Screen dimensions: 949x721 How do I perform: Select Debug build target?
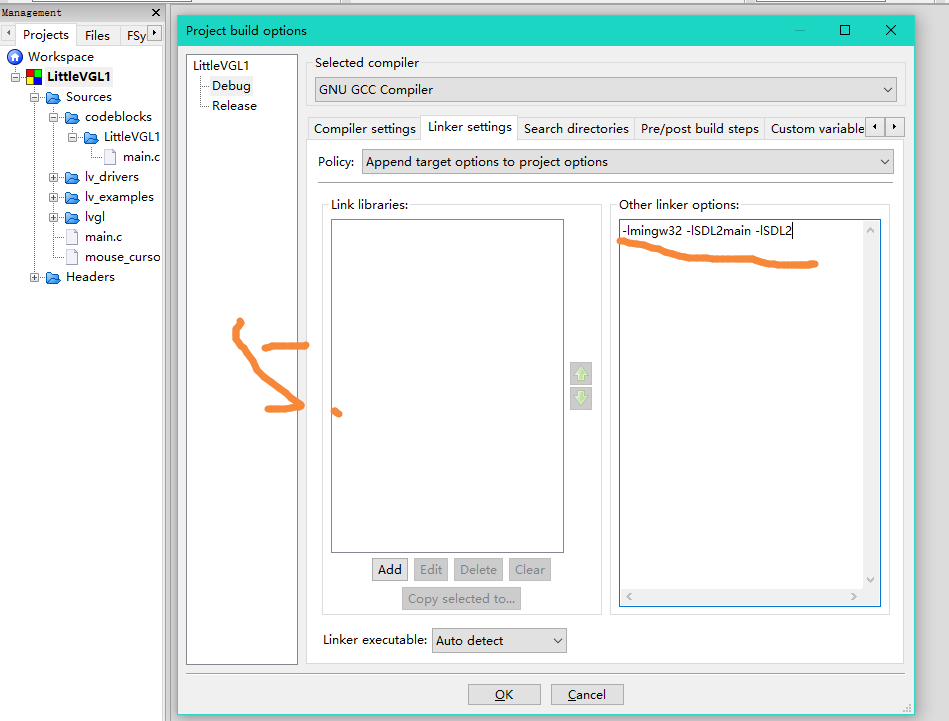point(231,86)
